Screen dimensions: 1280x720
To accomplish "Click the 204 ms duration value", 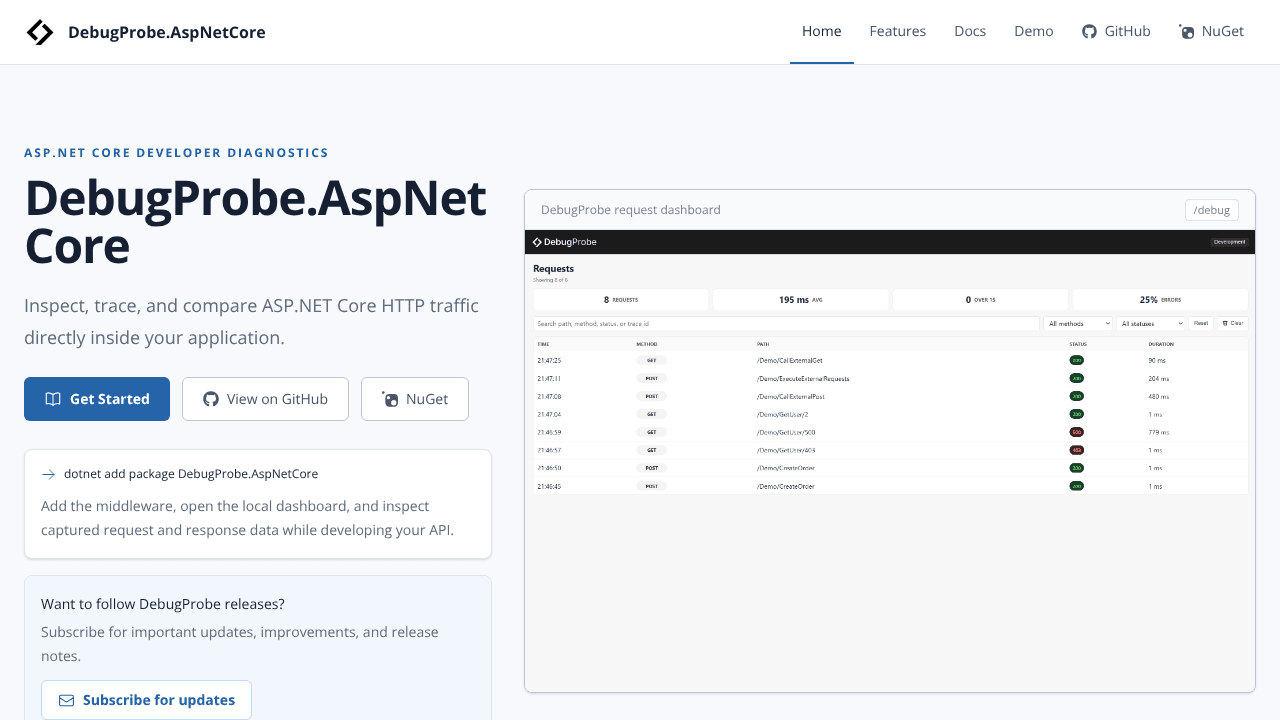I will (x=1158, y=378).
